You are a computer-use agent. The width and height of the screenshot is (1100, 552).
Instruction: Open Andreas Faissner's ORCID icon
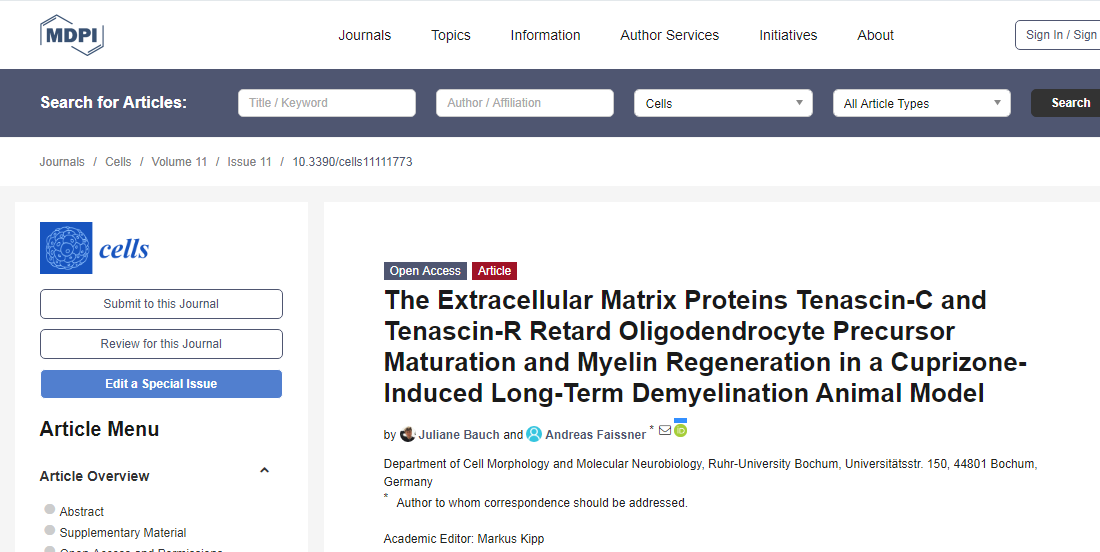[680, 430]
